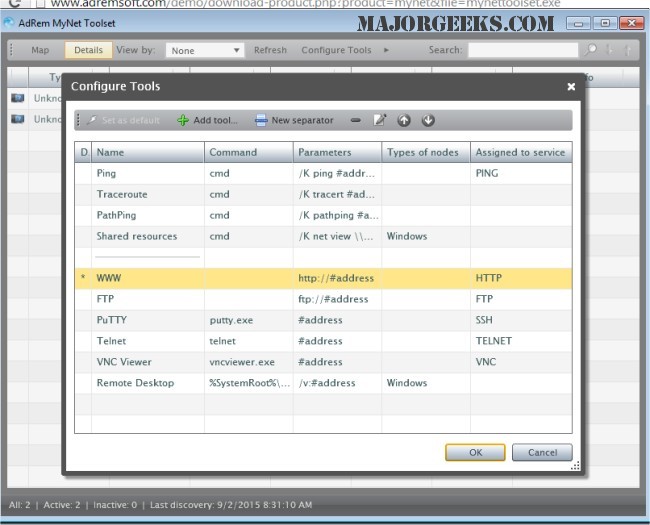The image size is (650, 525).
Task: Click the second Unknown device icon
Action: click(17, 119)
